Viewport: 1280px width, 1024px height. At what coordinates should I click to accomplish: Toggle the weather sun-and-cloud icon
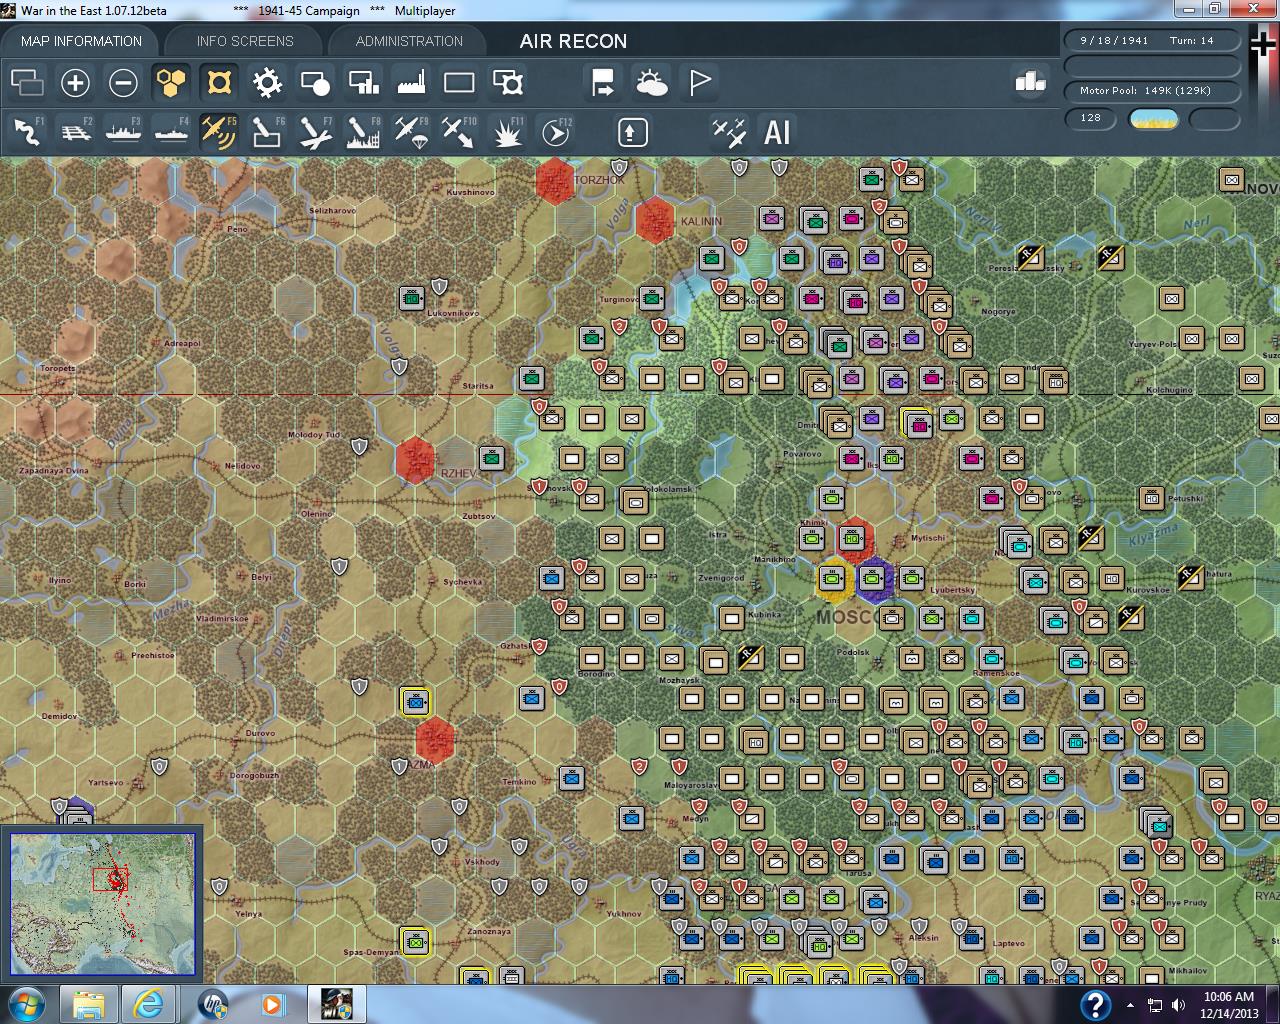[651, 83]
